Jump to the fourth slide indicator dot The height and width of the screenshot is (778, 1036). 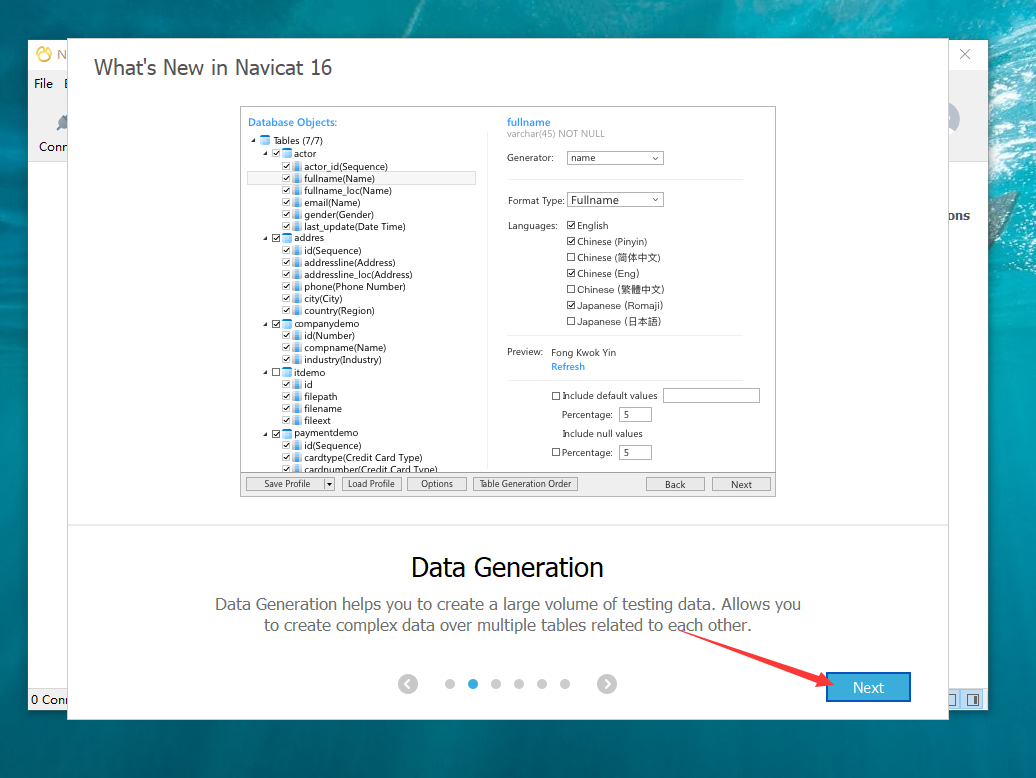coord(519,684)
